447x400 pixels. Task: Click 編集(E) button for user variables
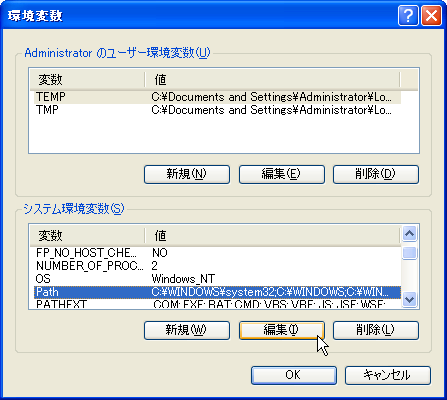[x=282, y=174]
